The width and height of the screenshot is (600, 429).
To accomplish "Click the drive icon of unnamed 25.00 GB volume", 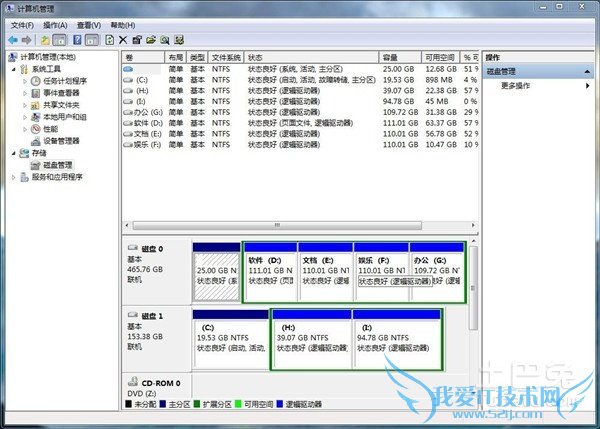I will click(x=128, y=69).
